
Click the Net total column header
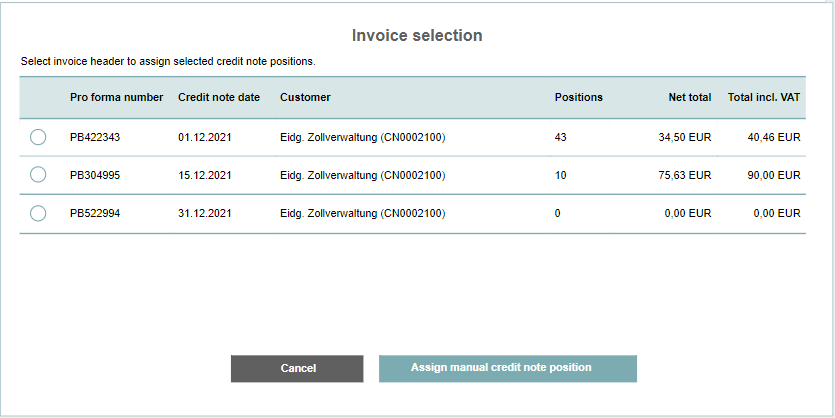(690, 98)
